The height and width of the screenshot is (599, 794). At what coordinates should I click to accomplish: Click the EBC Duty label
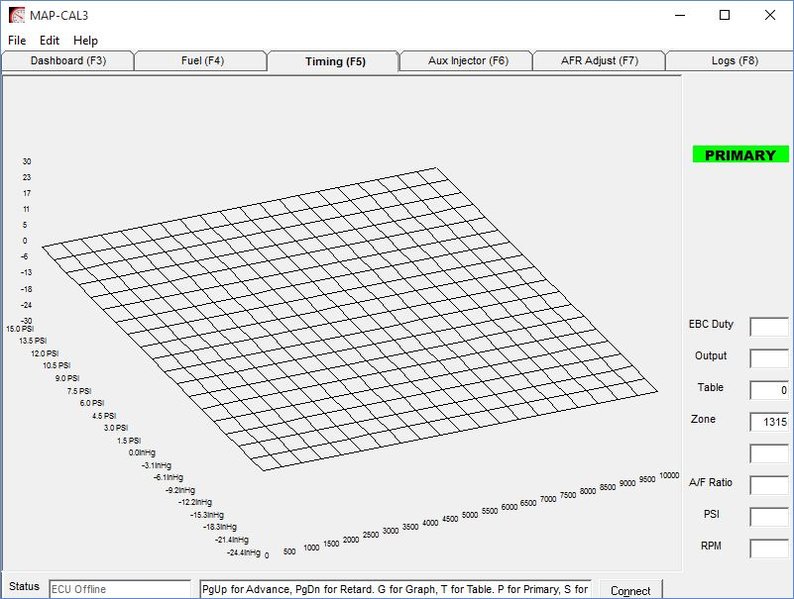click(x=711, y=324)
